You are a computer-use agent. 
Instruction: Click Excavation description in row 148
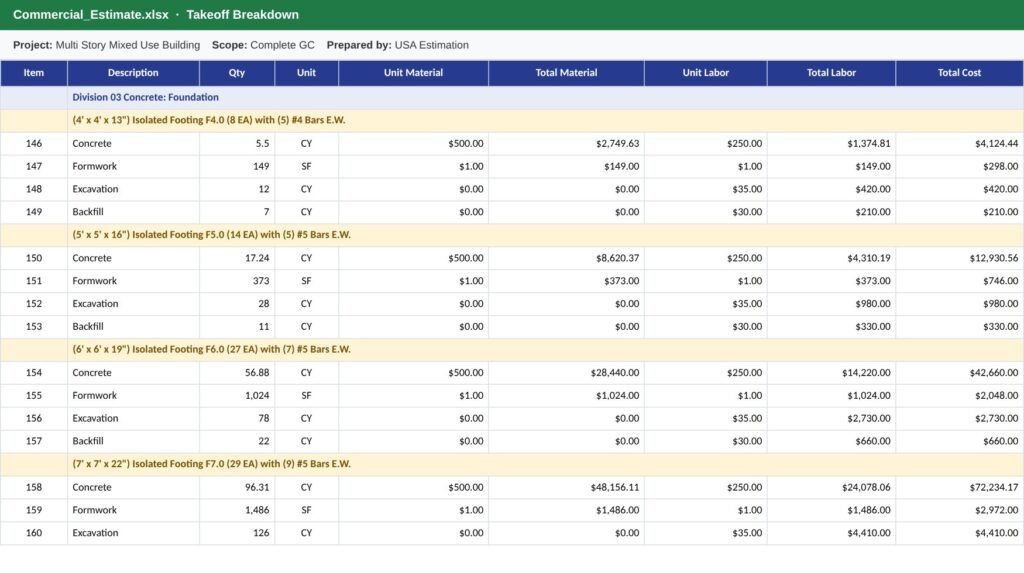[133, 189]
